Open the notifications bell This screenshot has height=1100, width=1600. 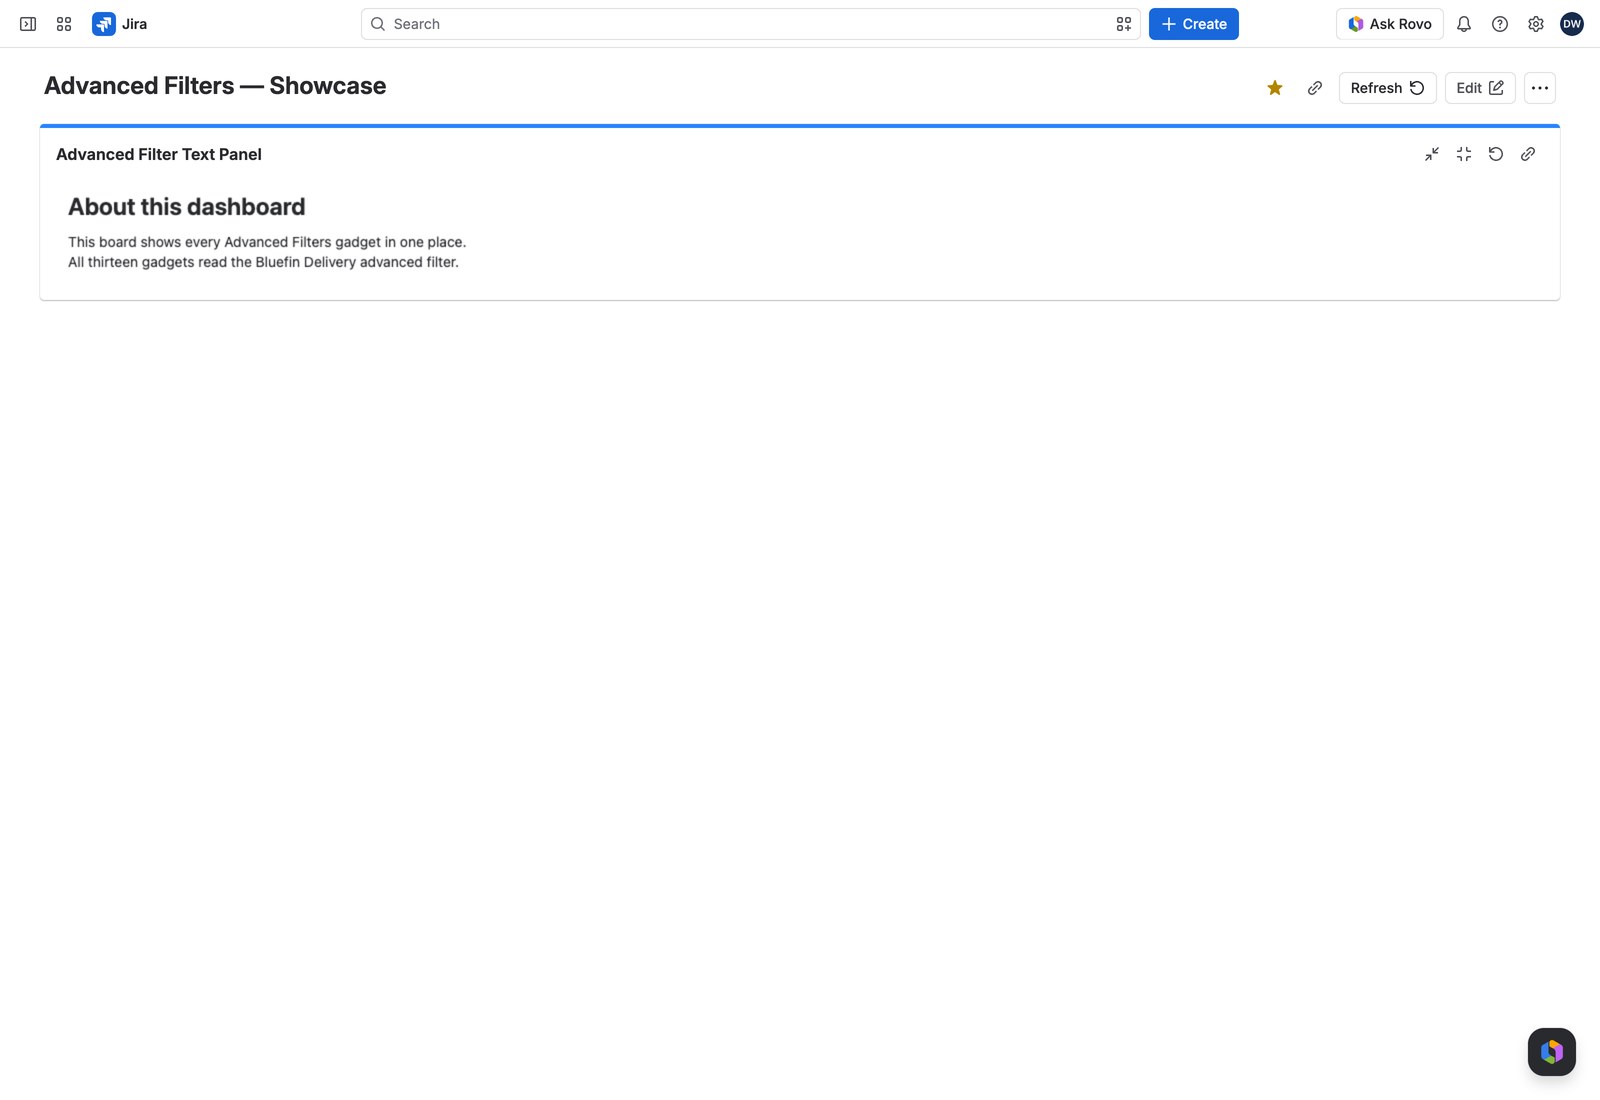(x=1464, y=24)
